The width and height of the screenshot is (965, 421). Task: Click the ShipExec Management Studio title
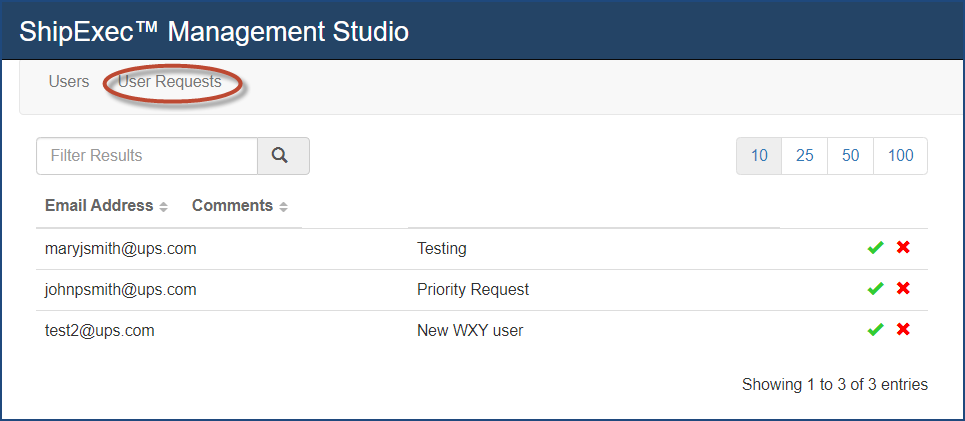[214, 31]
